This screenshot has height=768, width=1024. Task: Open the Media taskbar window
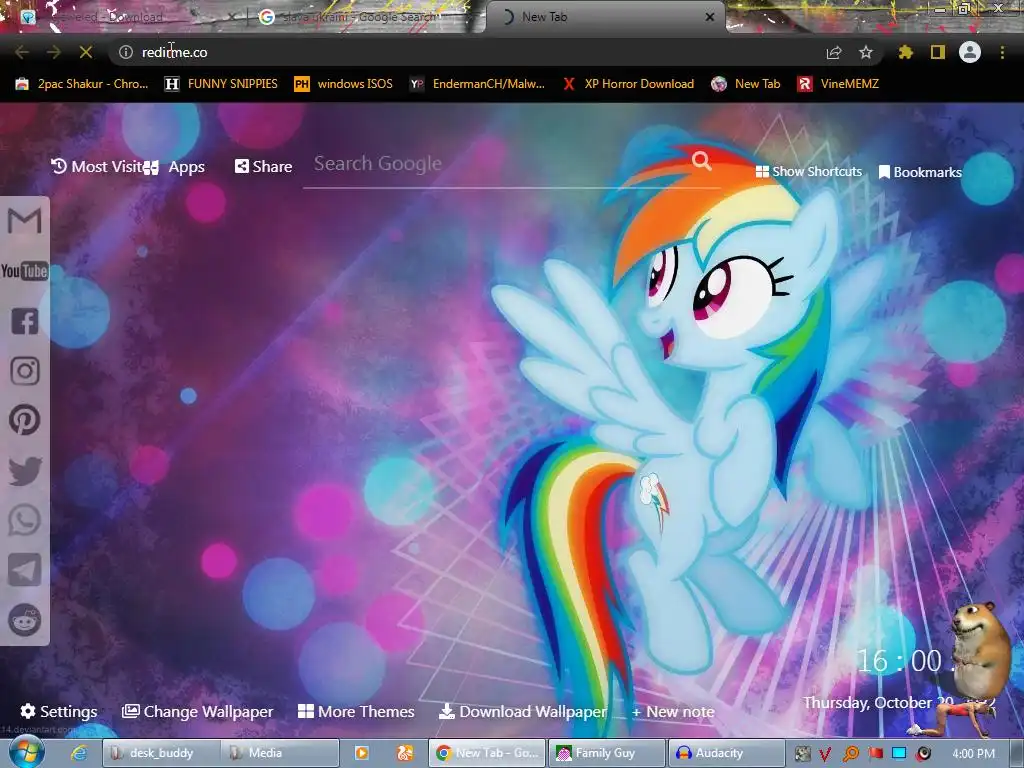280,753
